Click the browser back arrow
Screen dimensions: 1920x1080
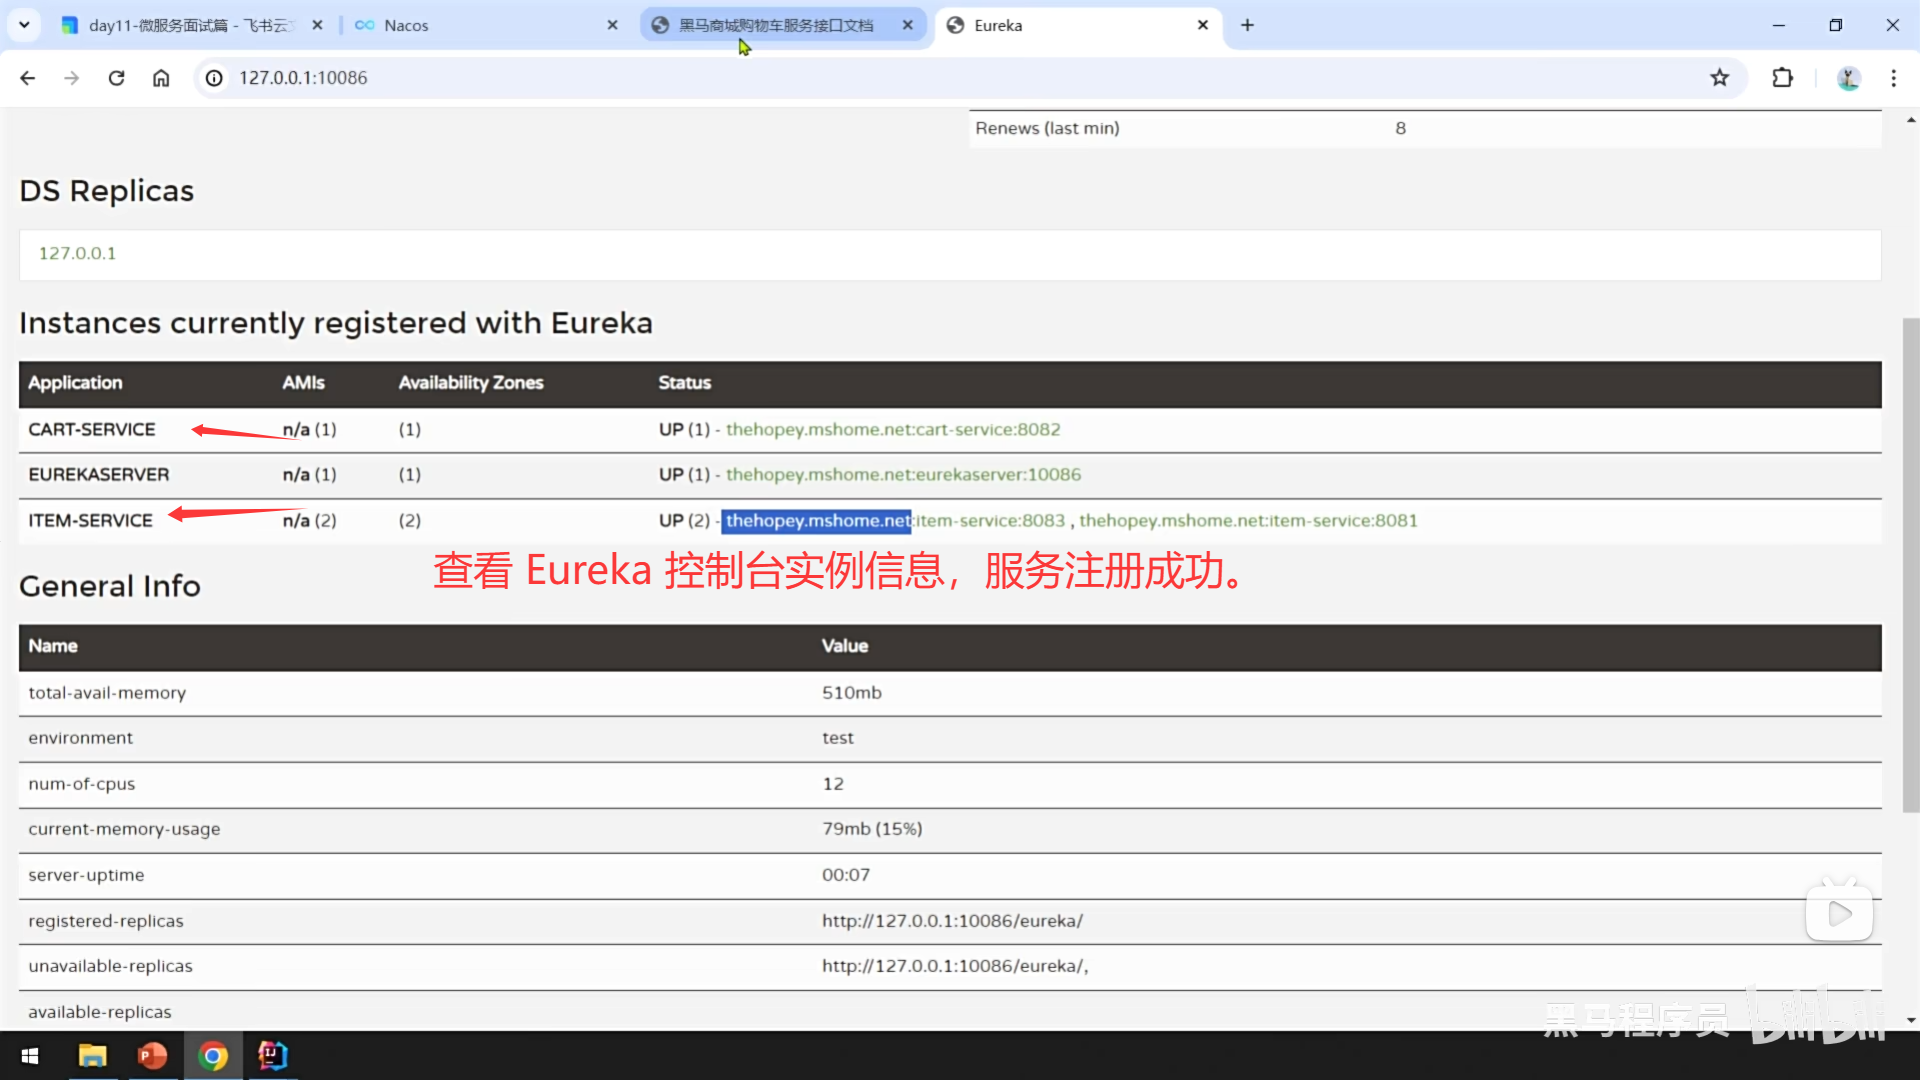pos(27,78)
